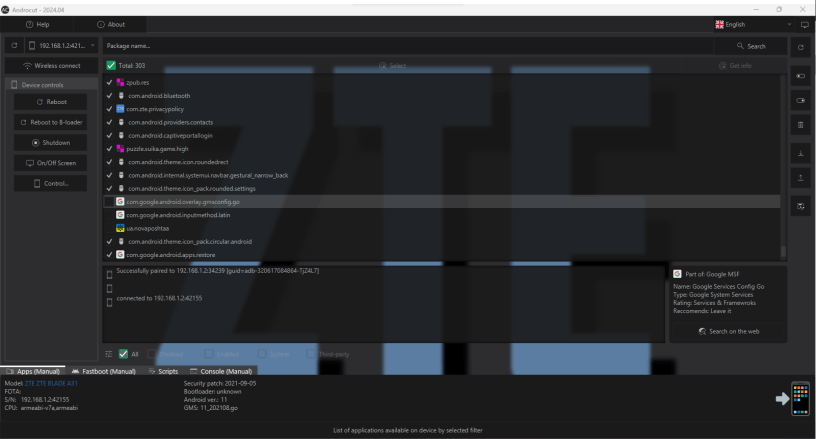Click the Get info button
The image size is (816, 439).
(x=735, y=66)
